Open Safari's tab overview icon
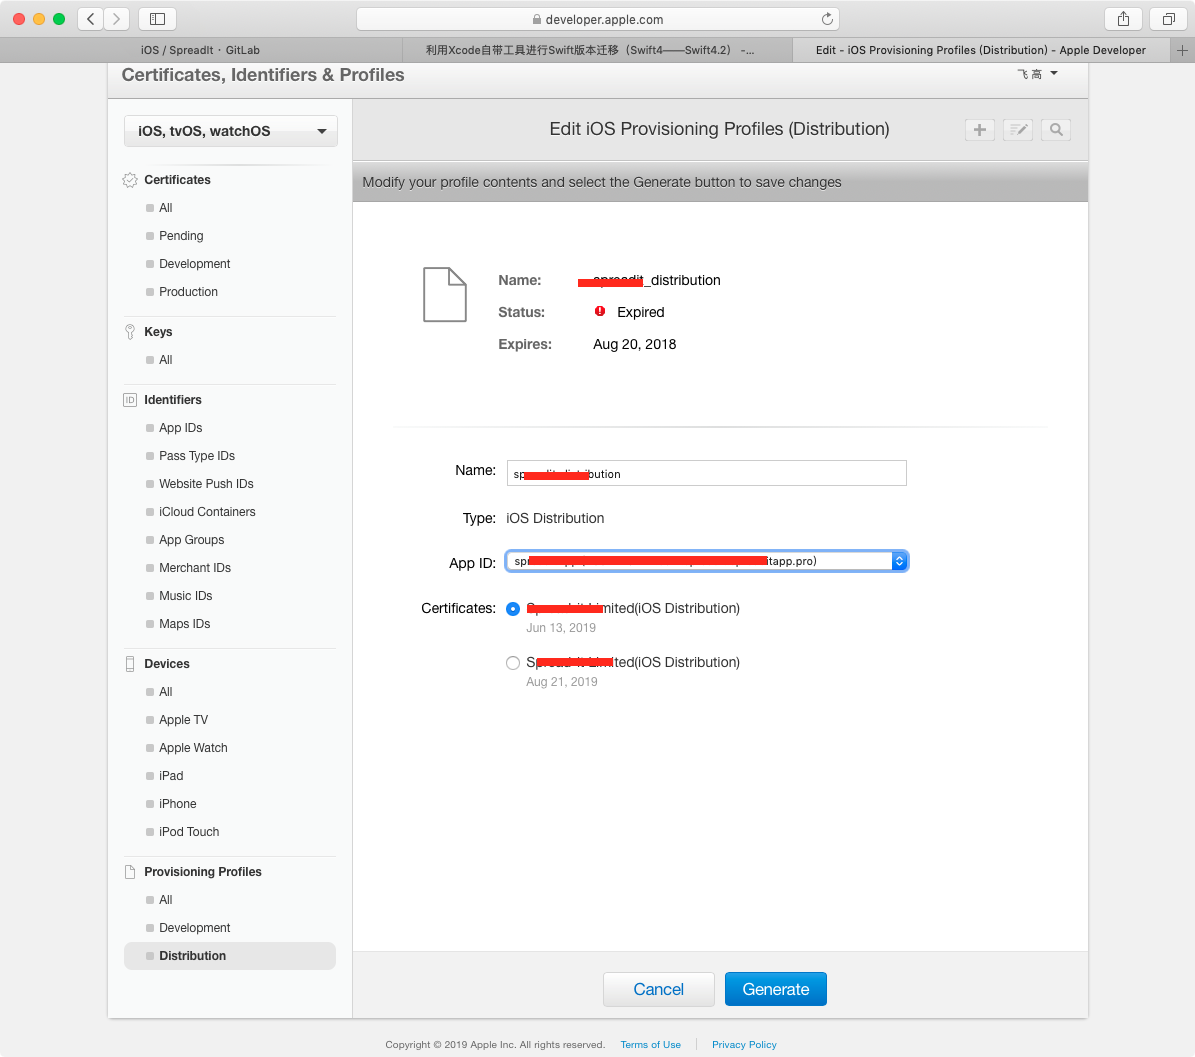Viewport: 1195px width, 1057px height. pos(1167,19)
